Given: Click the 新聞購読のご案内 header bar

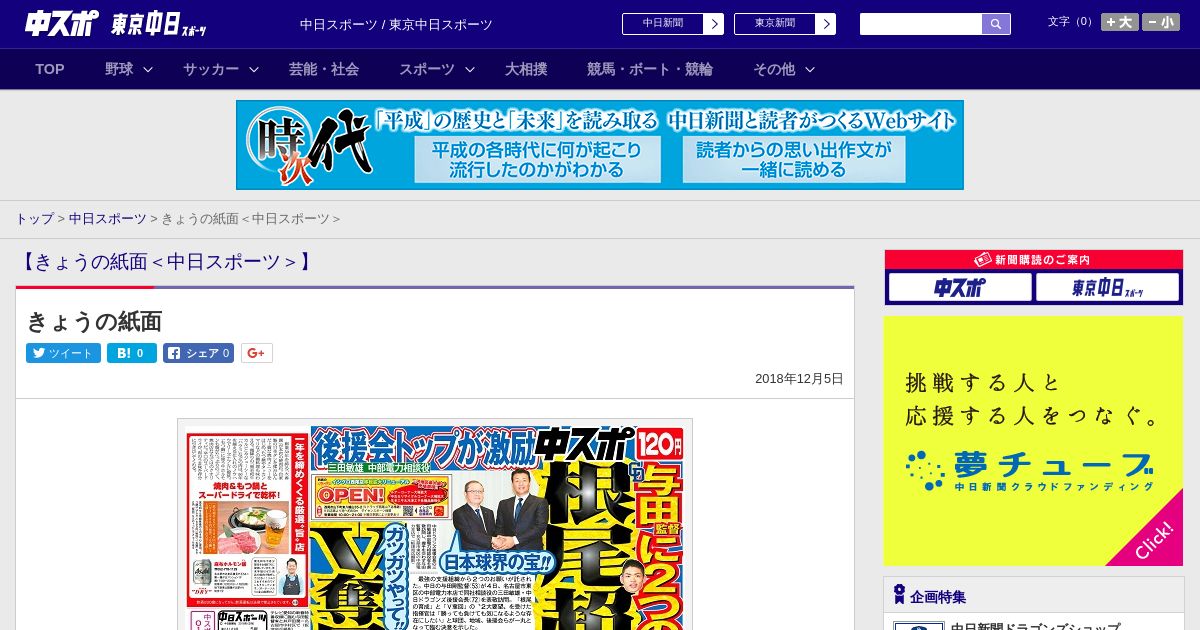Looking at the screenshot, I should [1034, 260].
